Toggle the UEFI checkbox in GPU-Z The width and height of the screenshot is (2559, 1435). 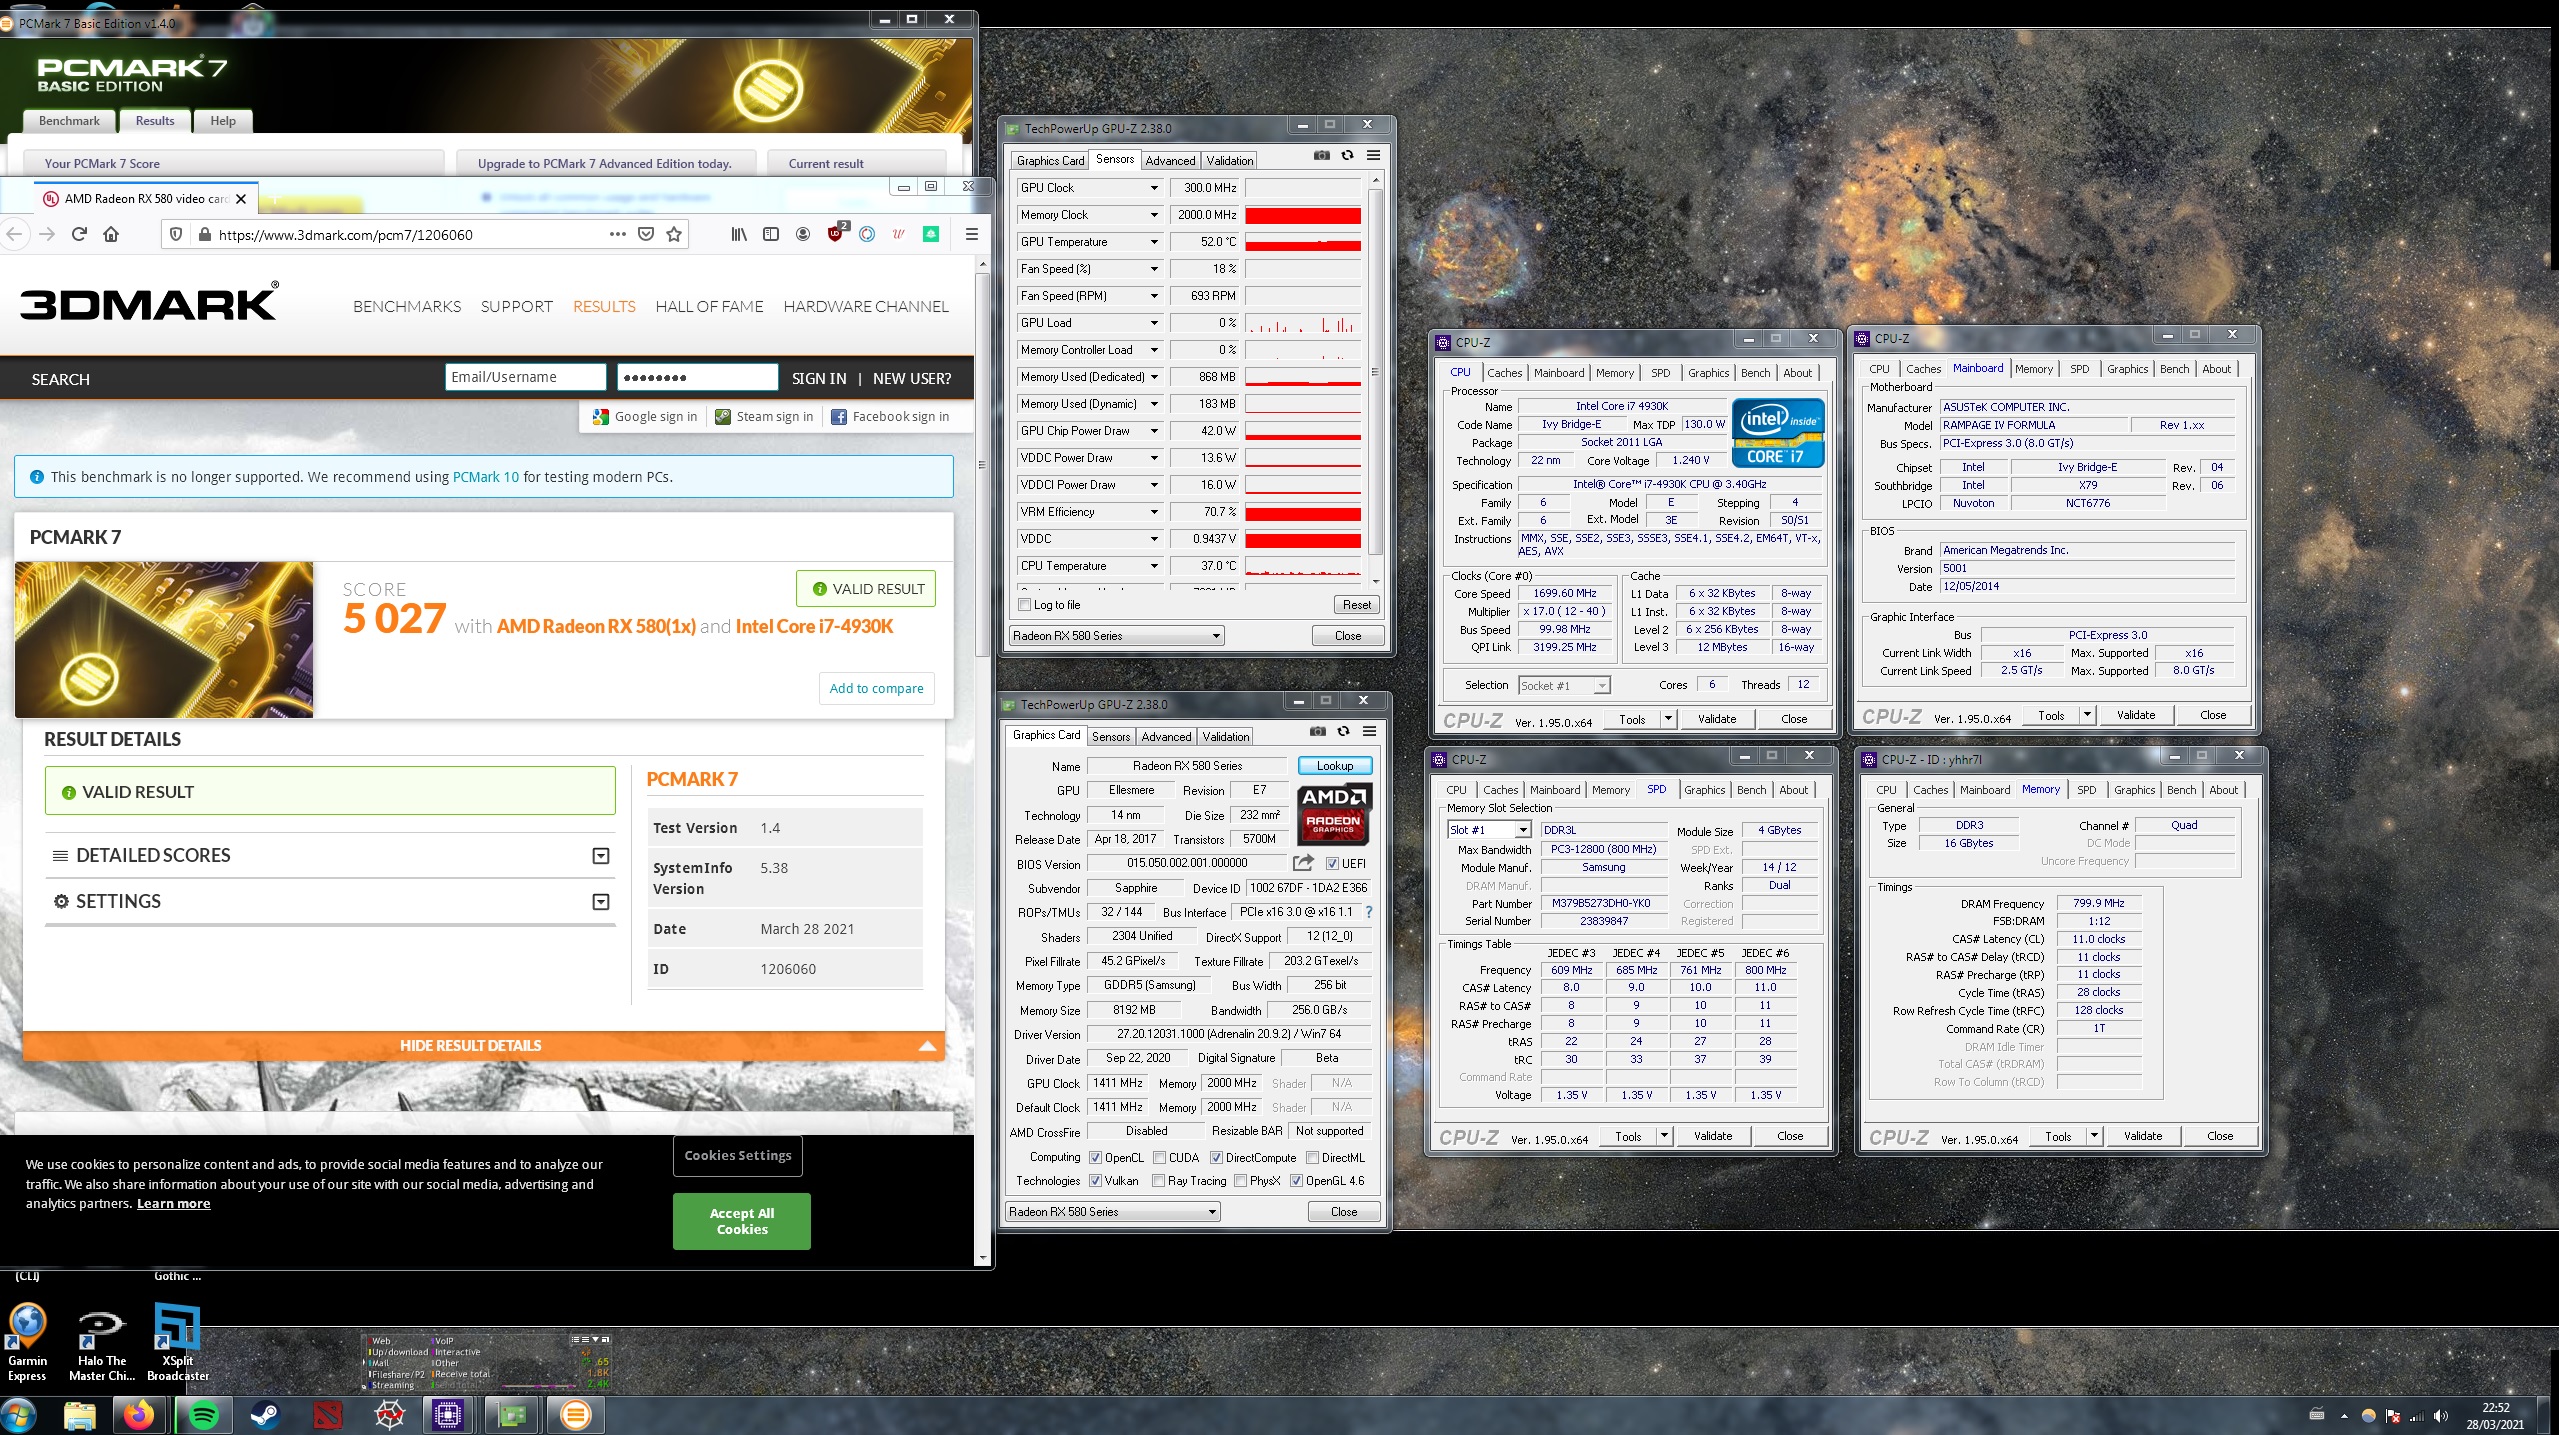[x=1332, y=864]
